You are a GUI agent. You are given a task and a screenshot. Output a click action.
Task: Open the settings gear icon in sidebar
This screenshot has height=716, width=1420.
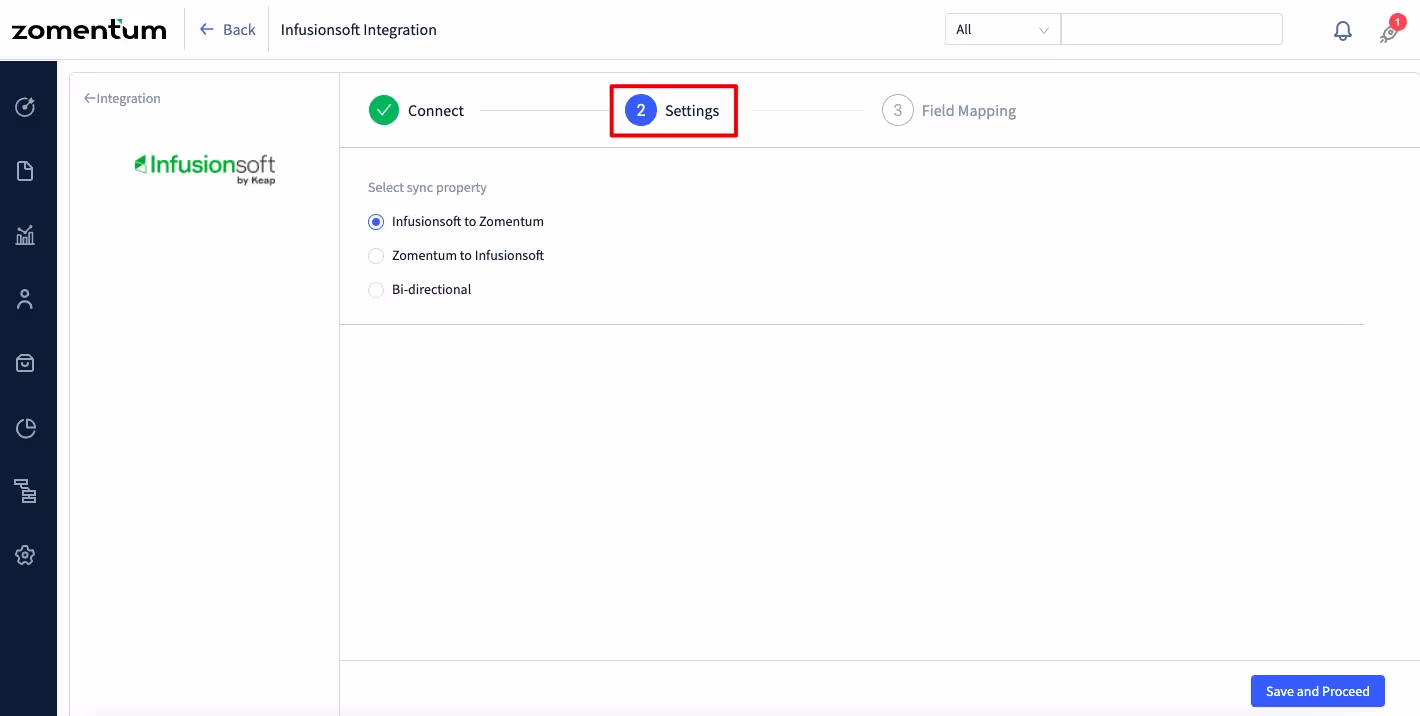coord(26,555)
